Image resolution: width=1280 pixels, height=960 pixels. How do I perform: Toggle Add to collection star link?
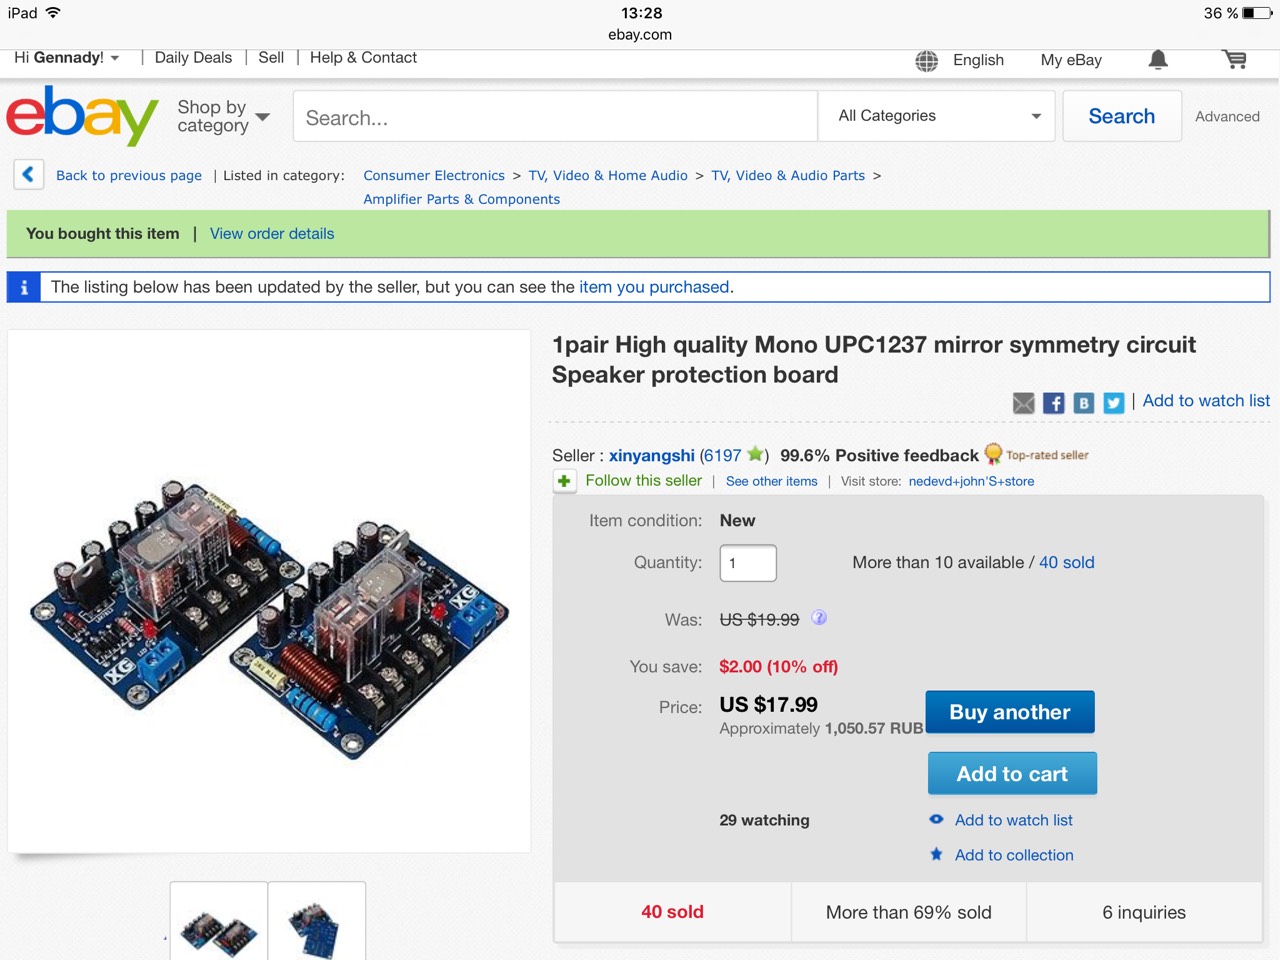(1002, 855)
